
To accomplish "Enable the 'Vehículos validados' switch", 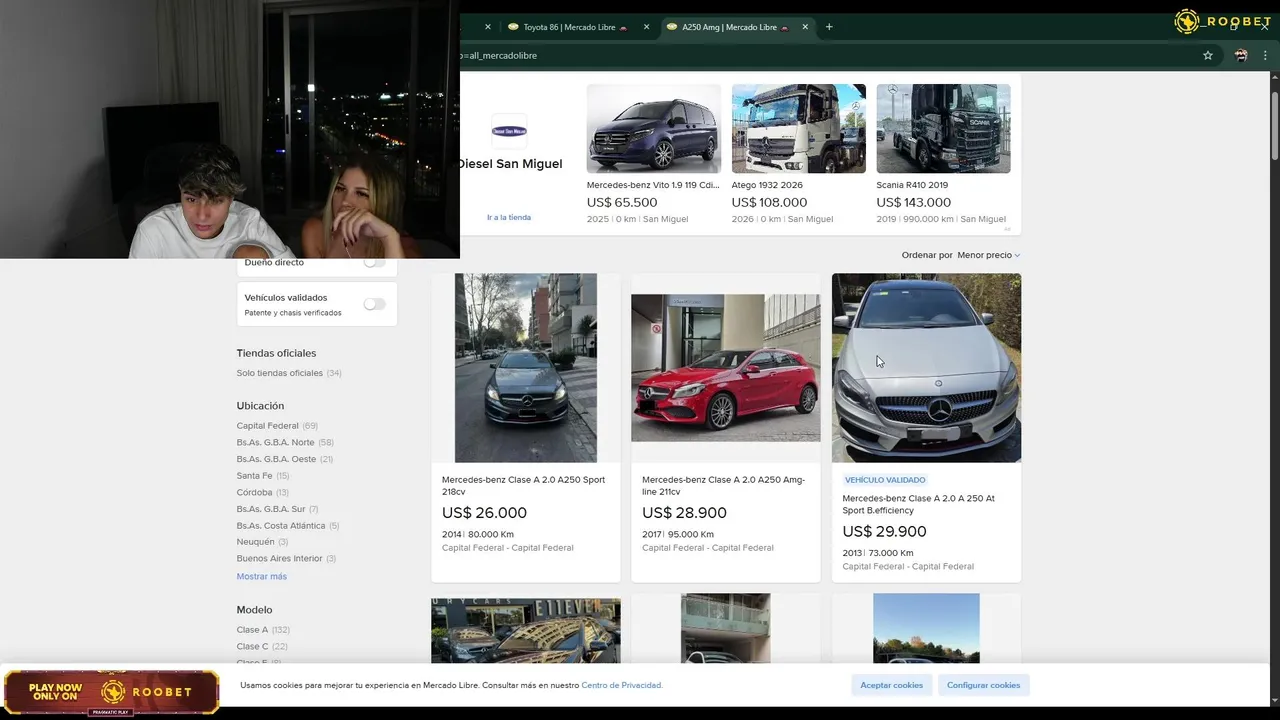I will tap(374, 304).
